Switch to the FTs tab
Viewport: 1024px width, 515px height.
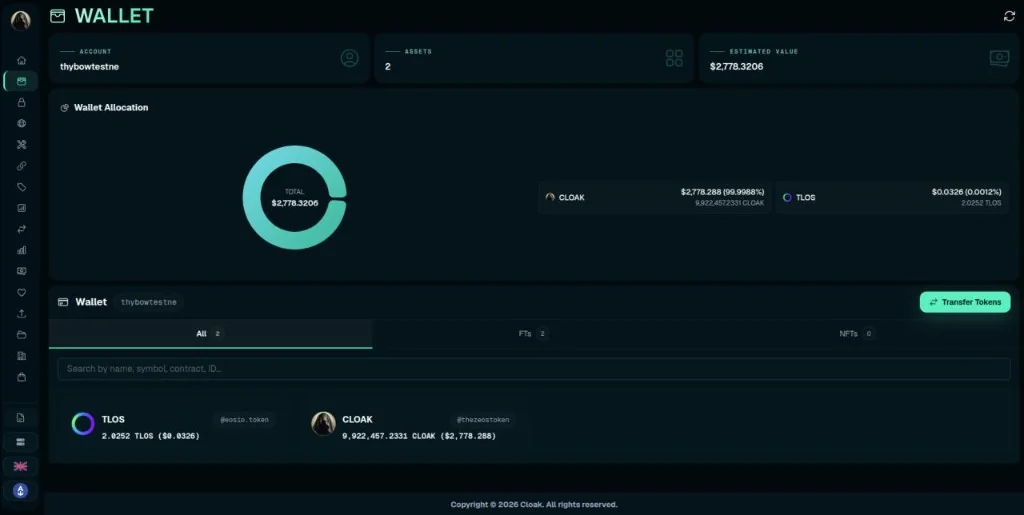533,334
